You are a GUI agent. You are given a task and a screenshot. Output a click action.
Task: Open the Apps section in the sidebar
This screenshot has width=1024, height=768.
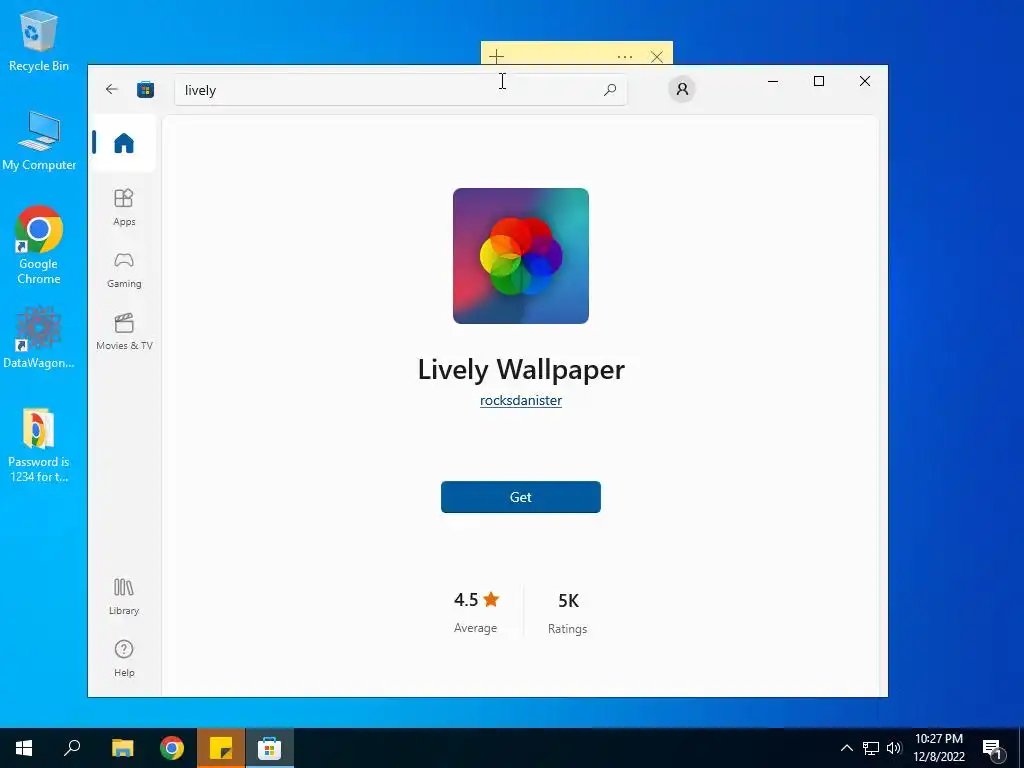coord(123,207)
